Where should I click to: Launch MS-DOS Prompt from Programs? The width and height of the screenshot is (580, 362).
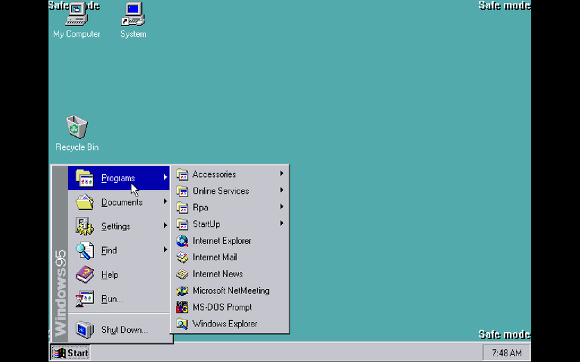[230, 307]
